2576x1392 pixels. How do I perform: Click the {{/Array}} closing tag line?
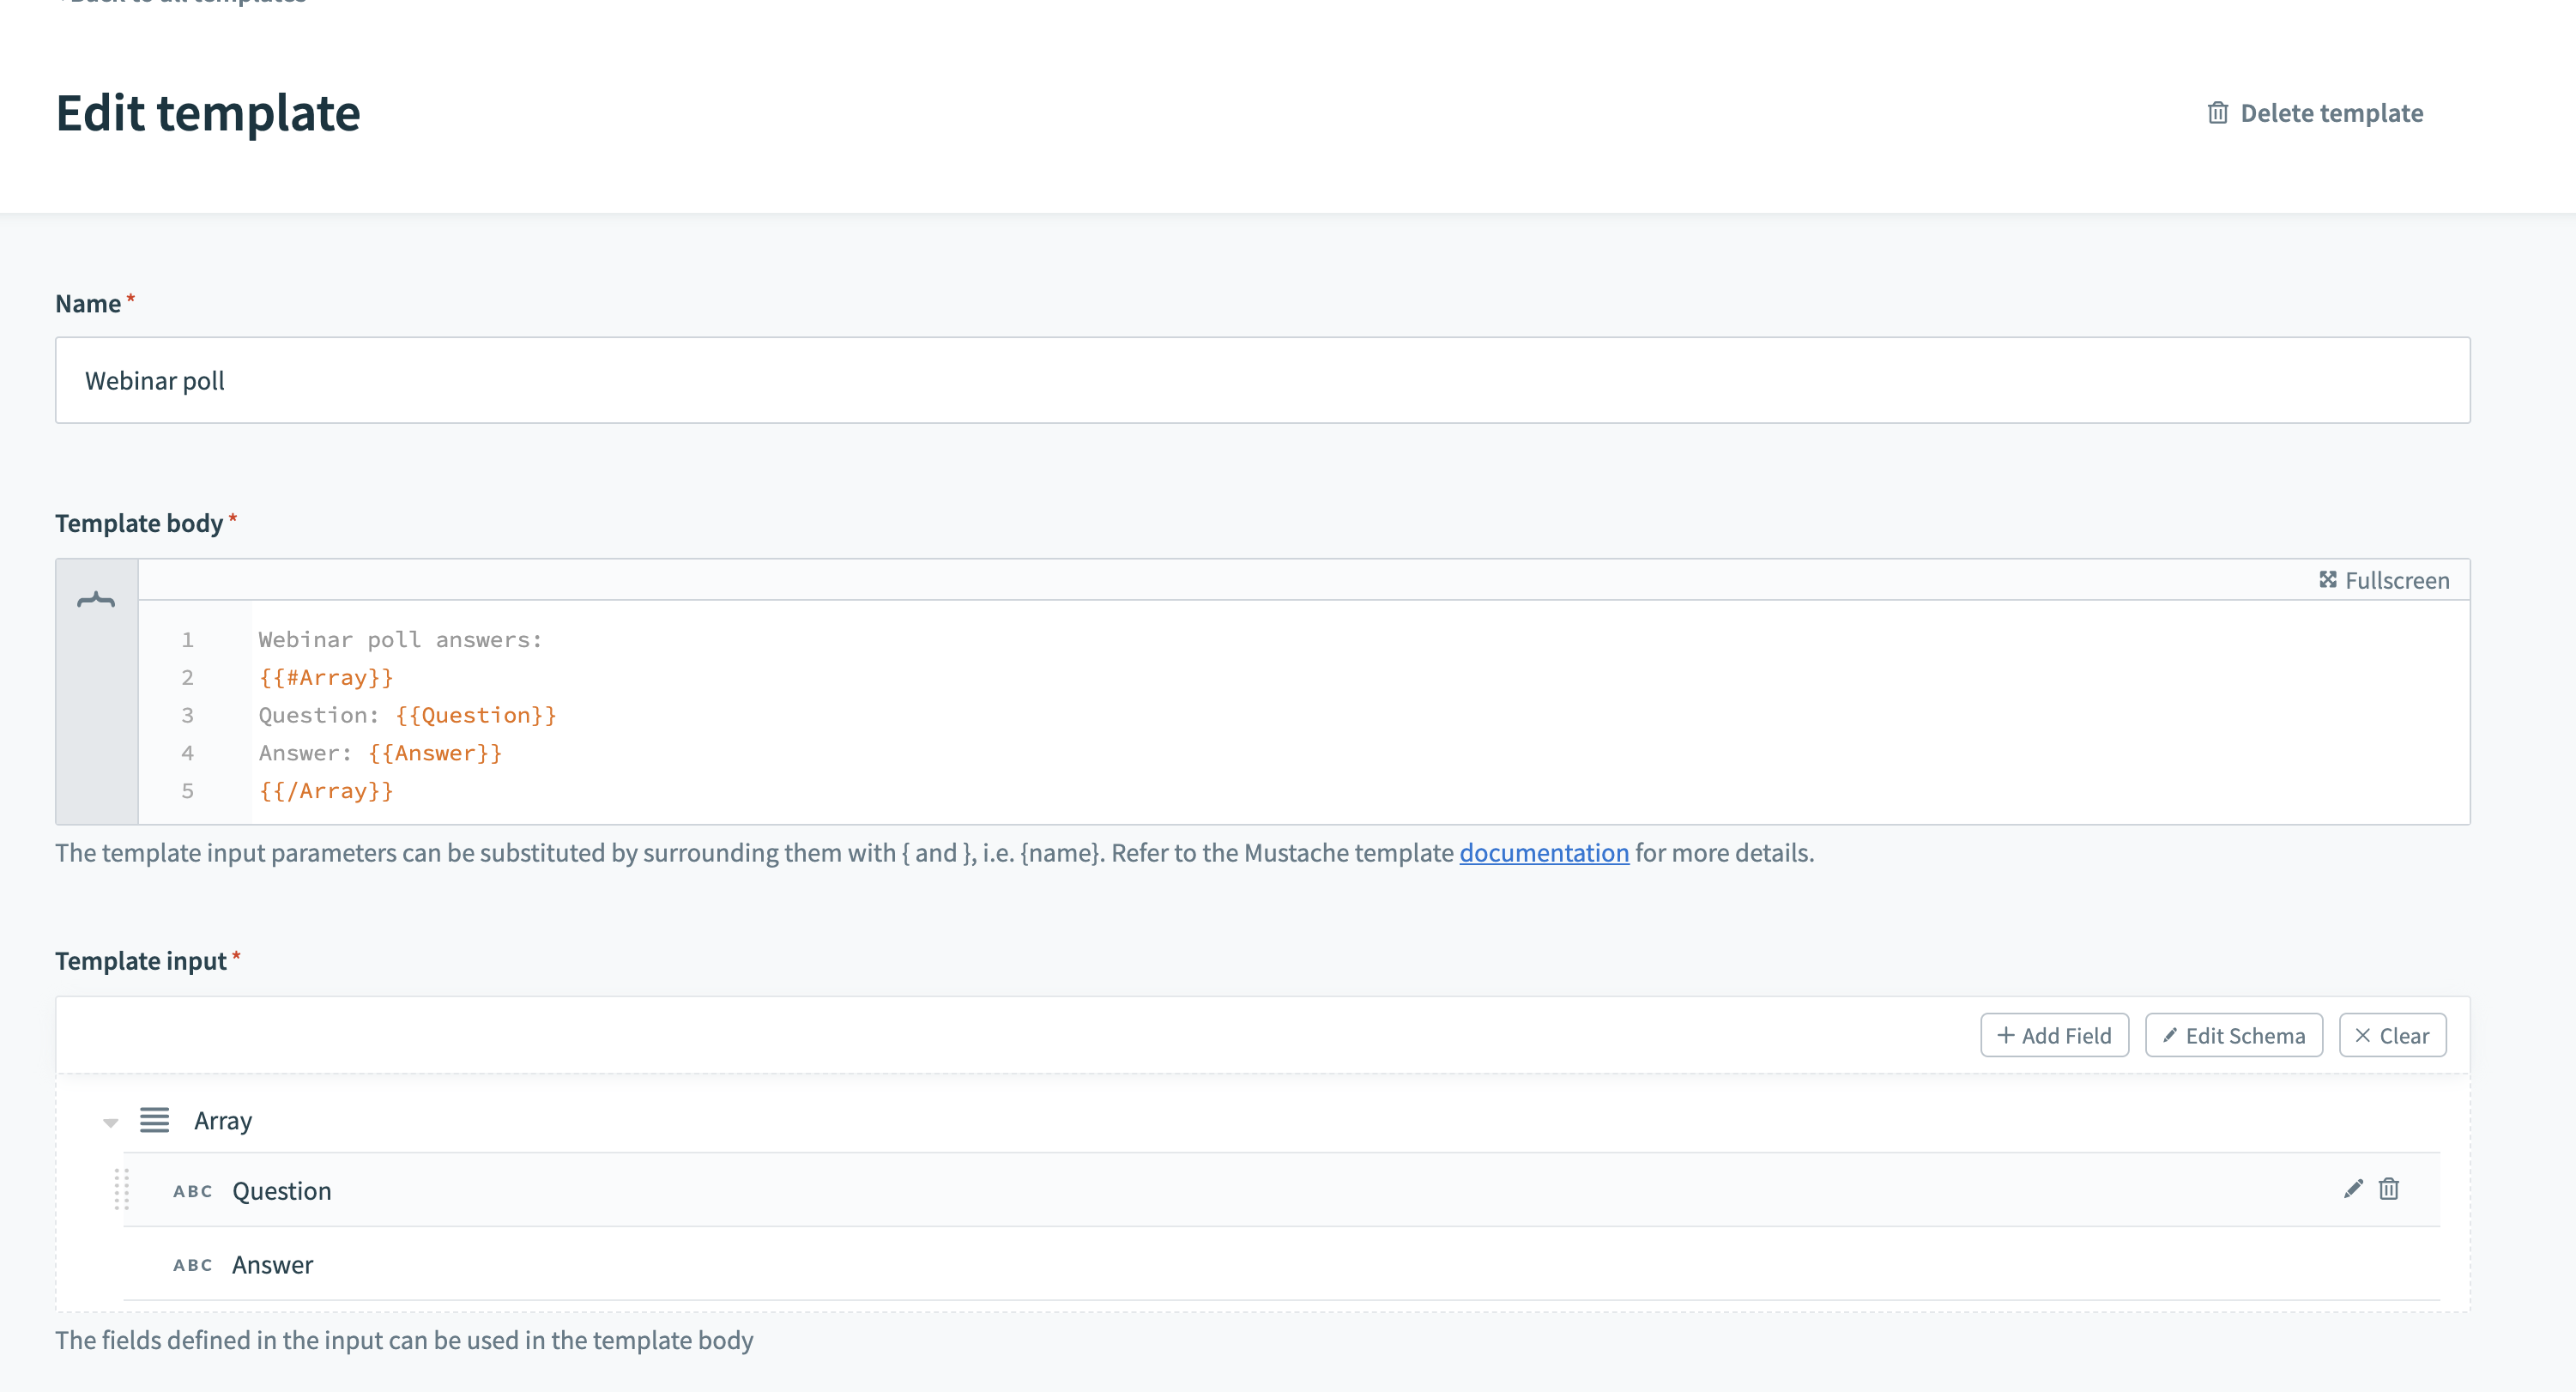pyautogui.click(x=326, y=791)
